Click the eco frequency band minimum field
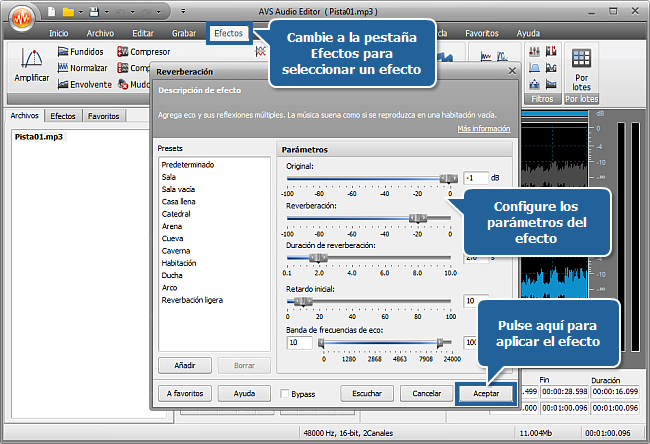This screenshot has height=444, width=650. pos(299,342)
